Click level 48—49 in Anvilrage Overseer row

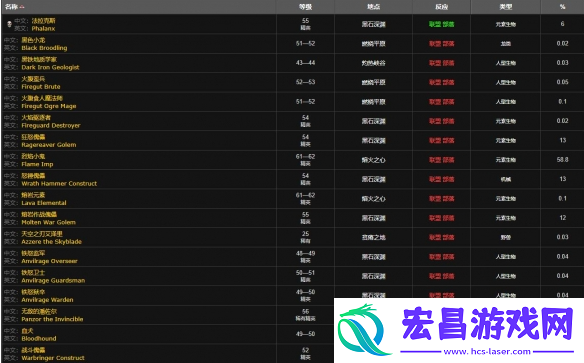click(x=305, y=254)
